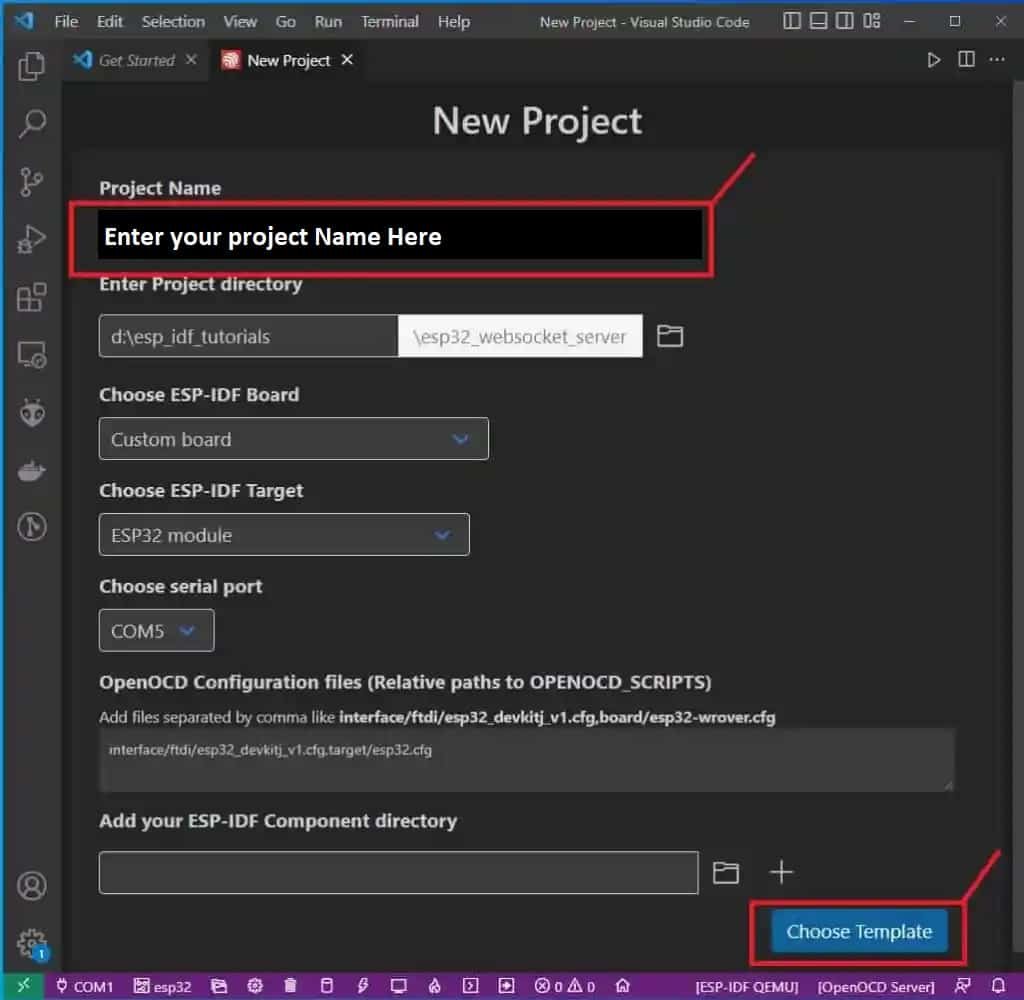The height and width of the screenshot is (1000, 1024).
Task: Click + to add another component directory
Action: click(x=781, y=872)
